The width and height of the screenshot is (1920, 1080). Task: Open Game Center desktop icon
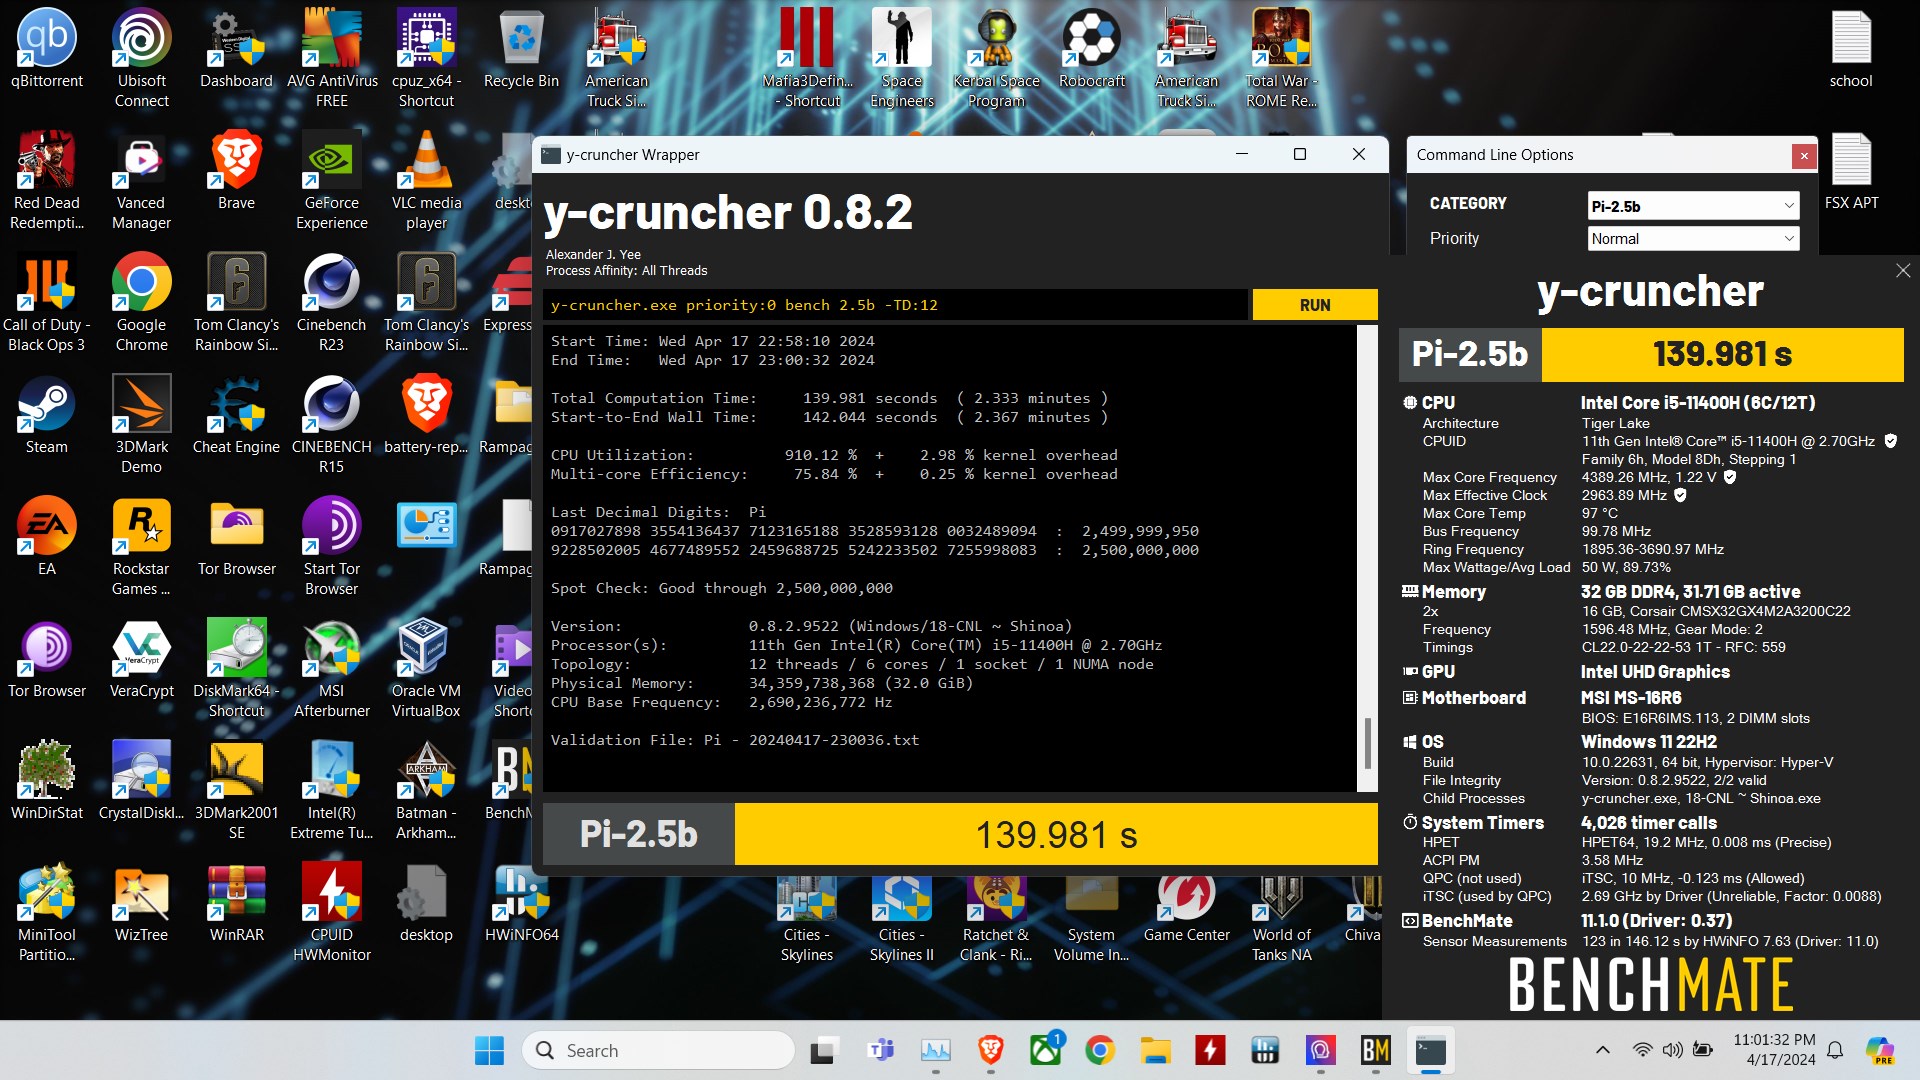1187,908
